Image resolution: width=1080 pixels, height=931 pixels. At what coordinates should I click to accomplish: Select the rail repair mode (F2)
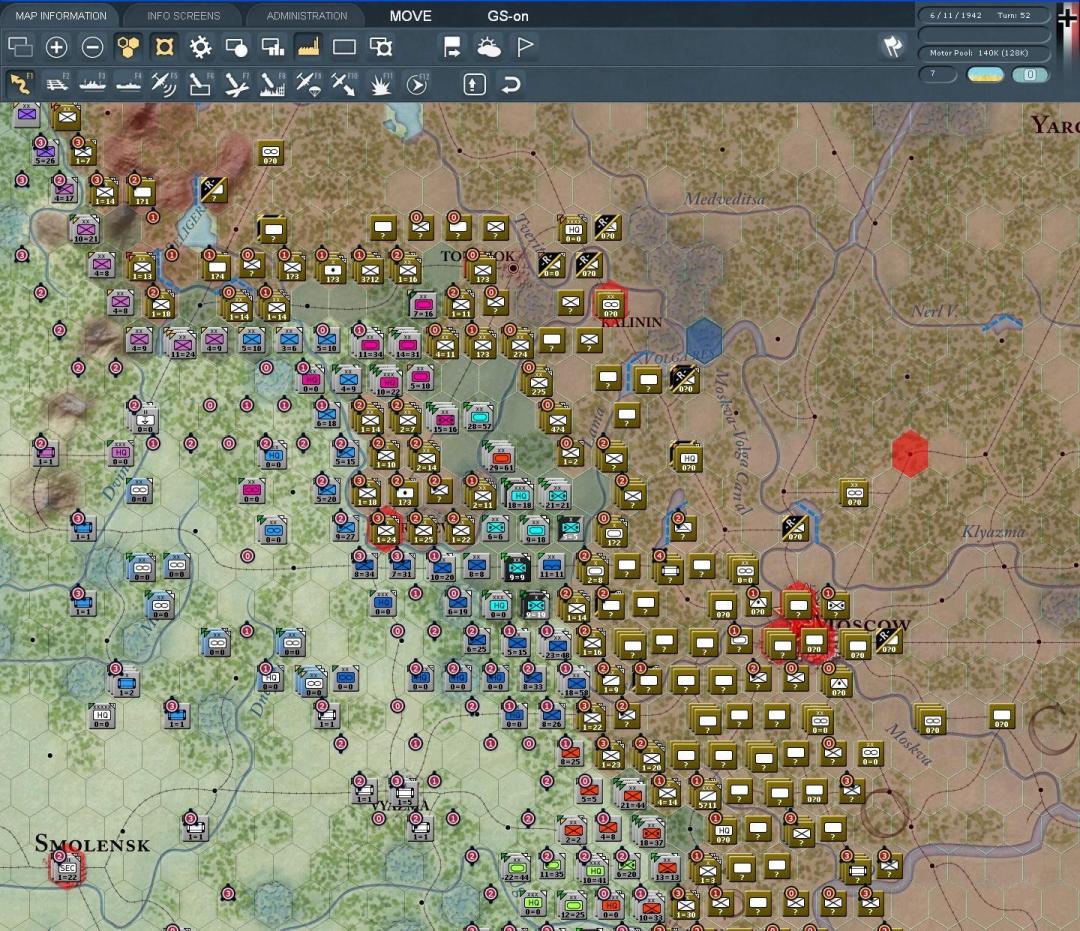tap(56, 85)
